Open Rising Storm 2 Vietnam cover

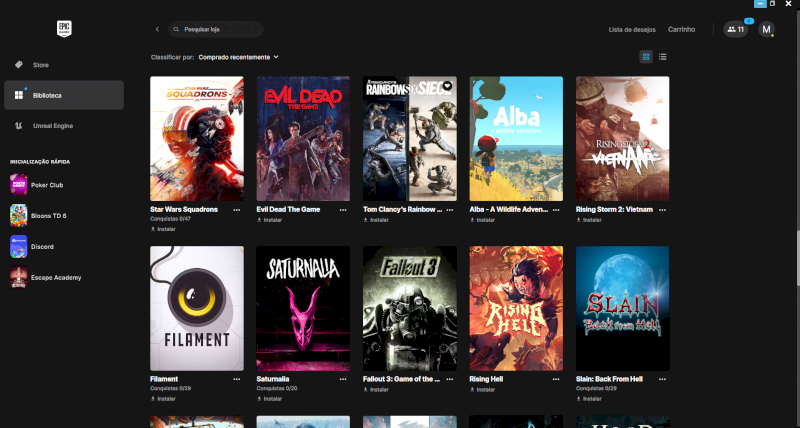622,138
